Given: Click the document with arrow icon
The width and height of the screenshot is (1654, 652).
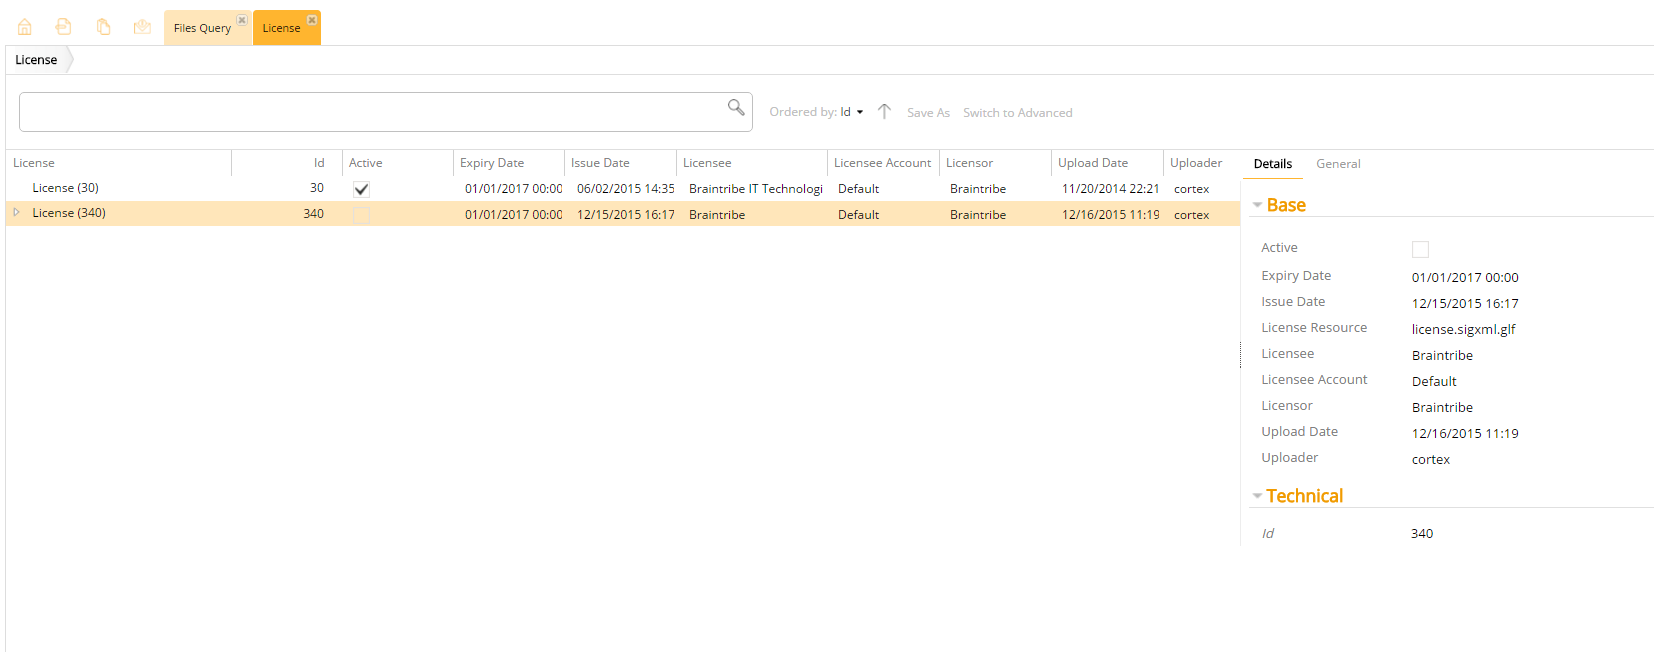Looking at the screenshot, I should [x=64, y=27].
